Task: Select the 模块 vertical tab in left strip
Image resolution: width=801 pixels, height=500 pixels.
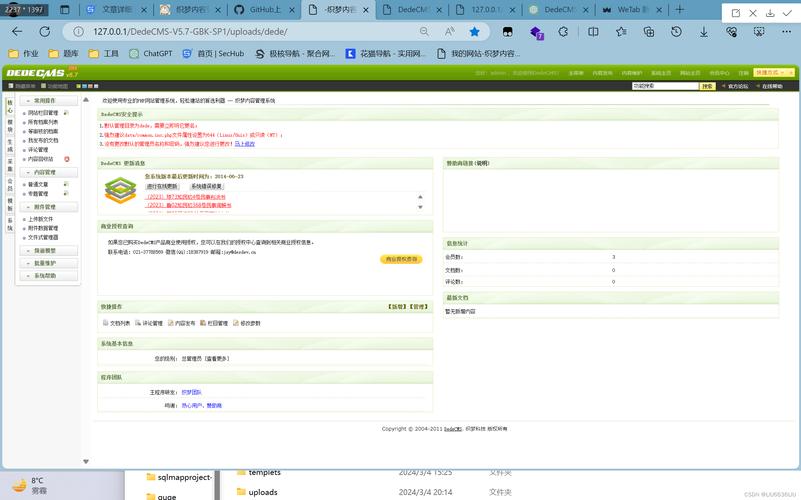Action: (x=10, y=125)
